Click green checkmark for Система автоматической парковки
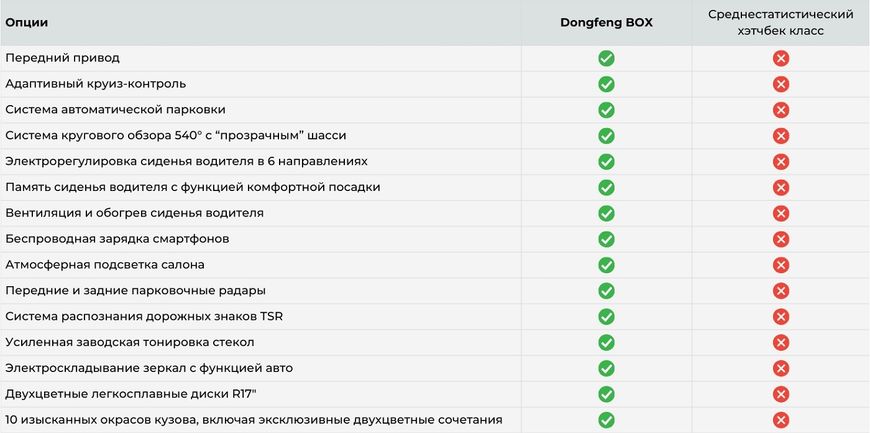Screen dimensions: 870x433 [606, 110]
